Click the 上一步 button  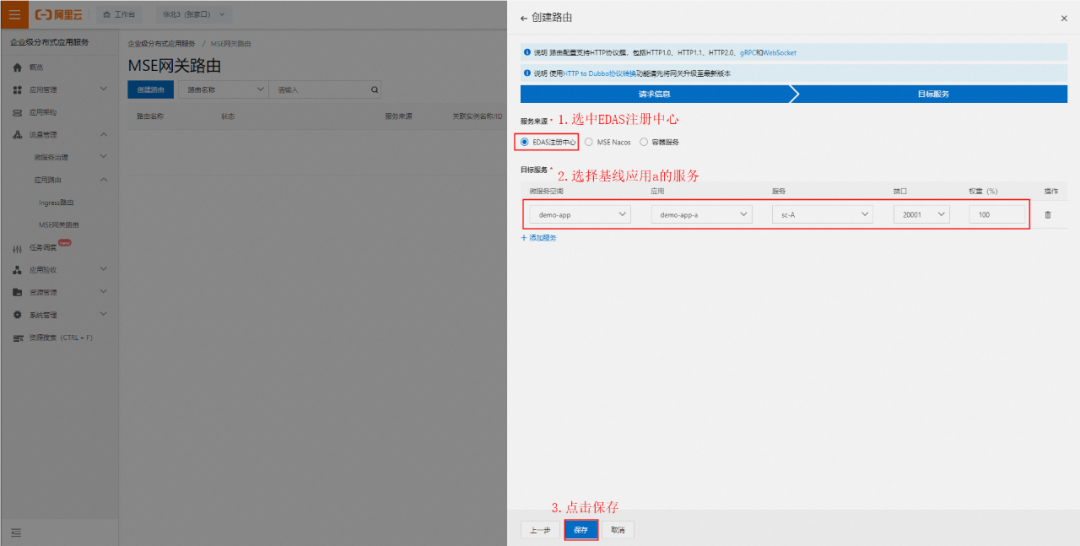pos(540,530)
